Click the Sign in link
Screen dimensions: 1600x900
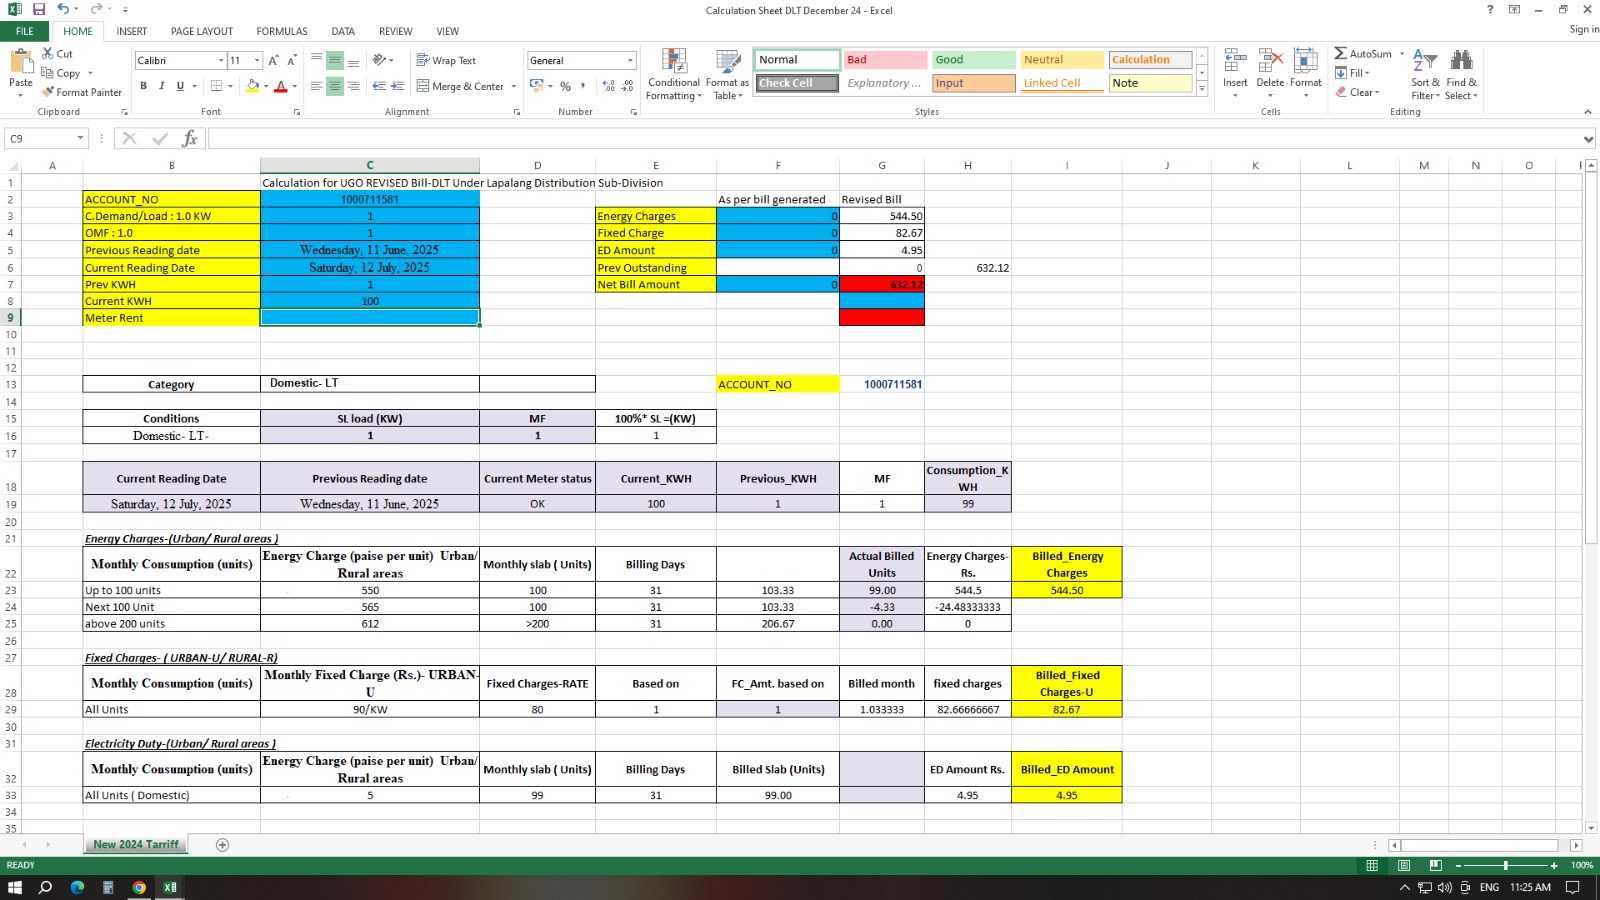coord(1583,29)
